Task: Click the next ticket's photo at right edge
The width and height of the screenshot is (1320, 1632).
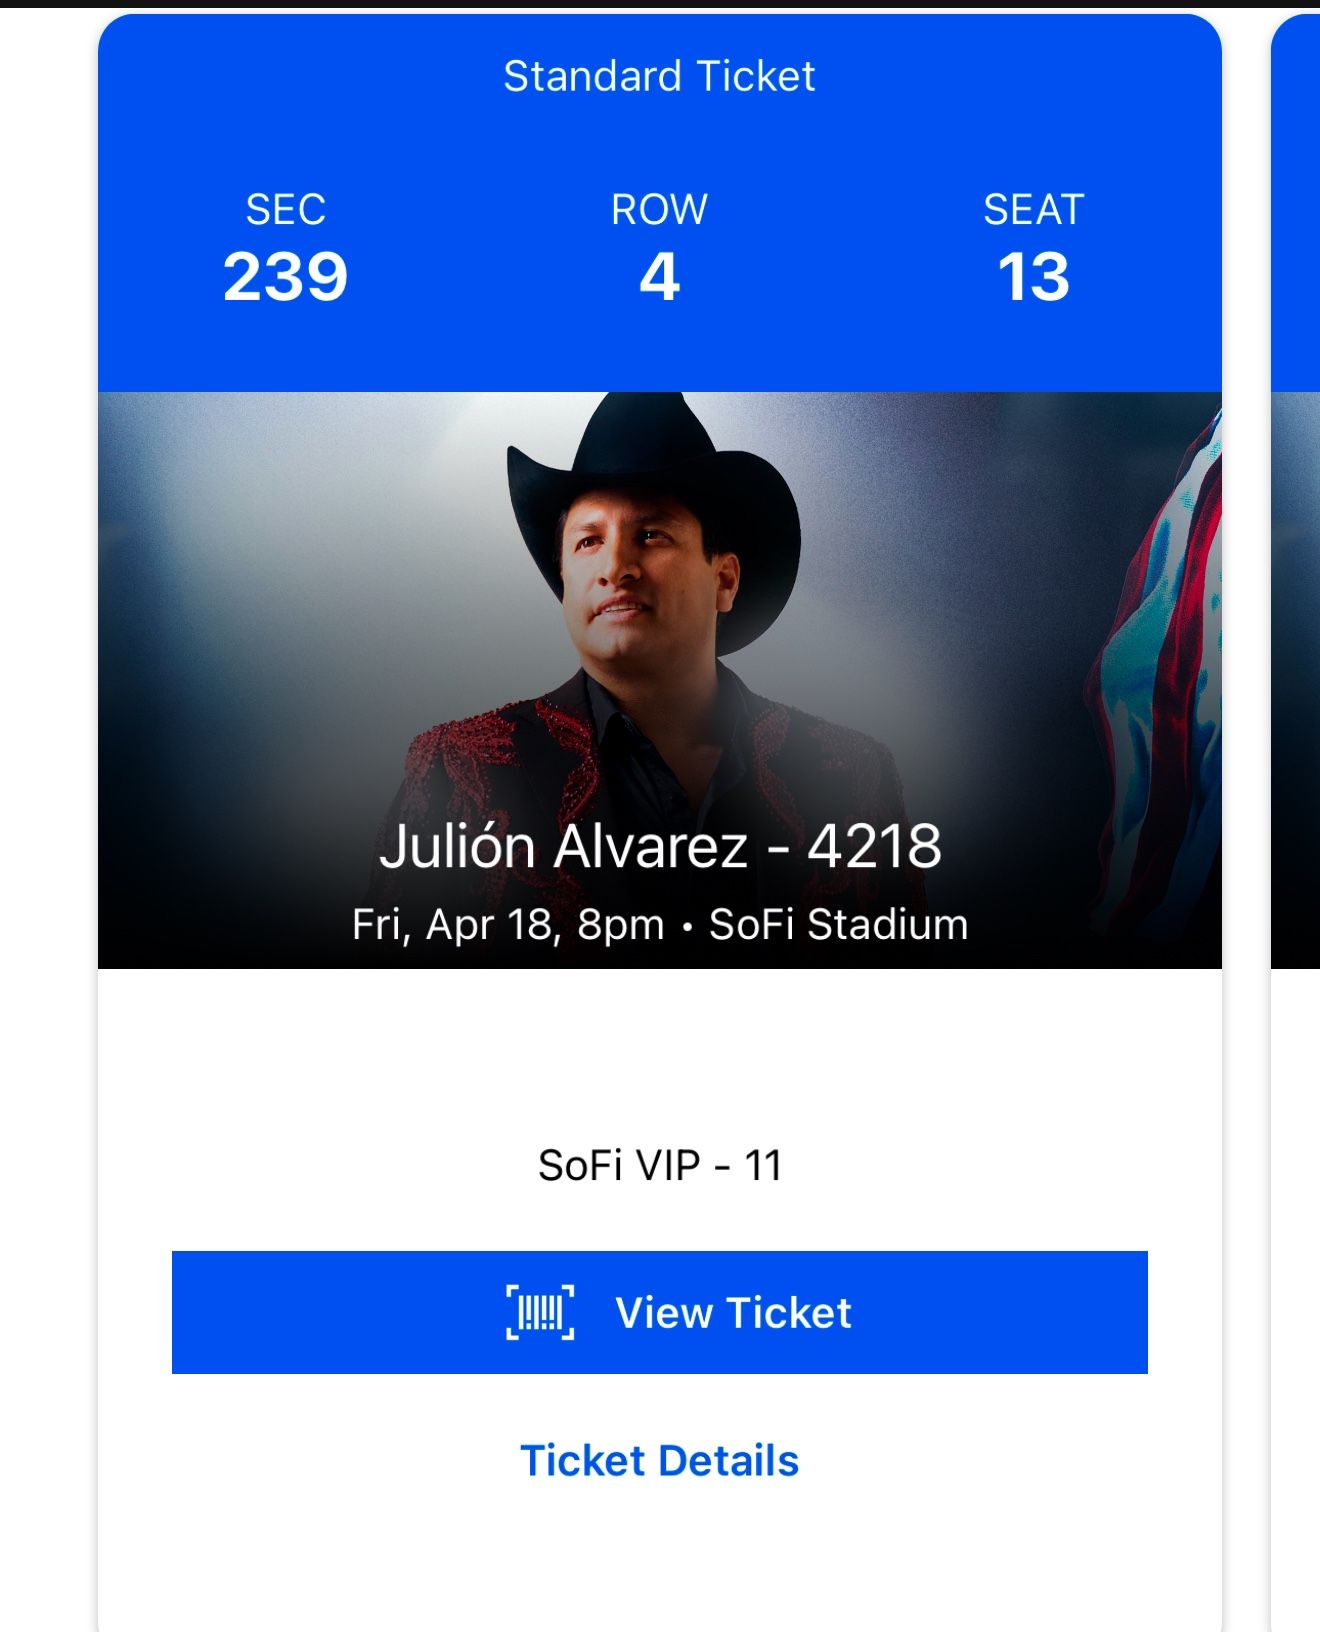Action: (1297, 680)
